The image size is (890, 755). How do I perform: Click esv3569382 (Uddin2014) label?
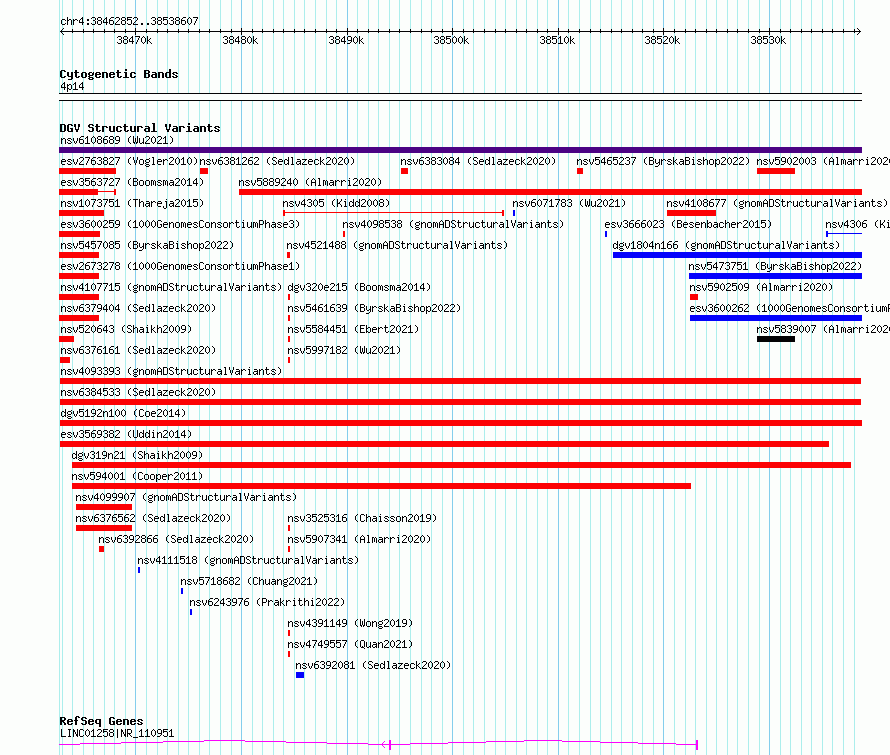(x=126, y=434)
